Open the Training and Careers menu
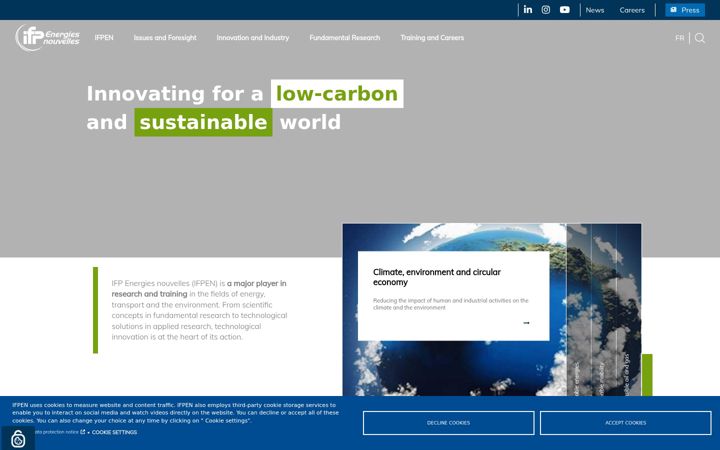The image size is (720, 450). pos(432,38)
